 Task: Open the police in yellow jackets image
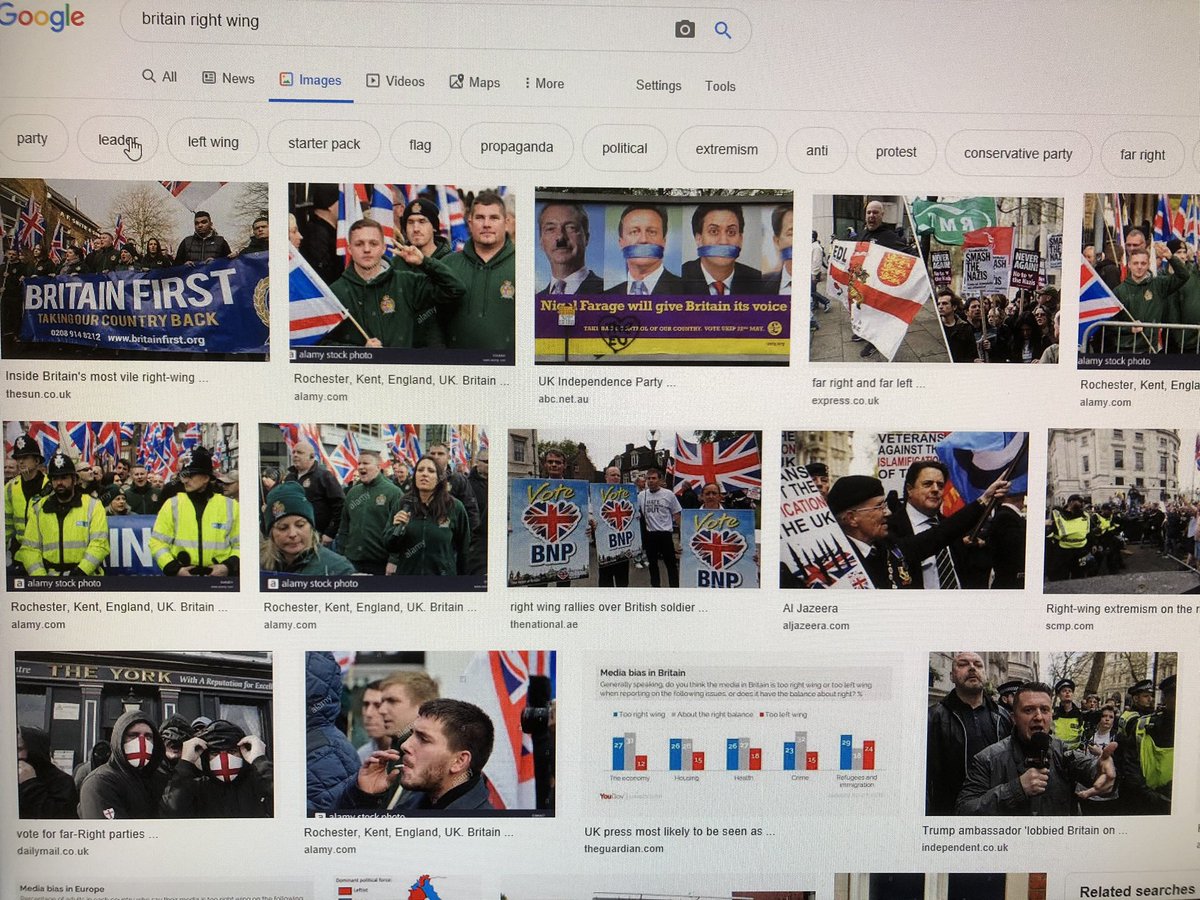pos(121,508)
